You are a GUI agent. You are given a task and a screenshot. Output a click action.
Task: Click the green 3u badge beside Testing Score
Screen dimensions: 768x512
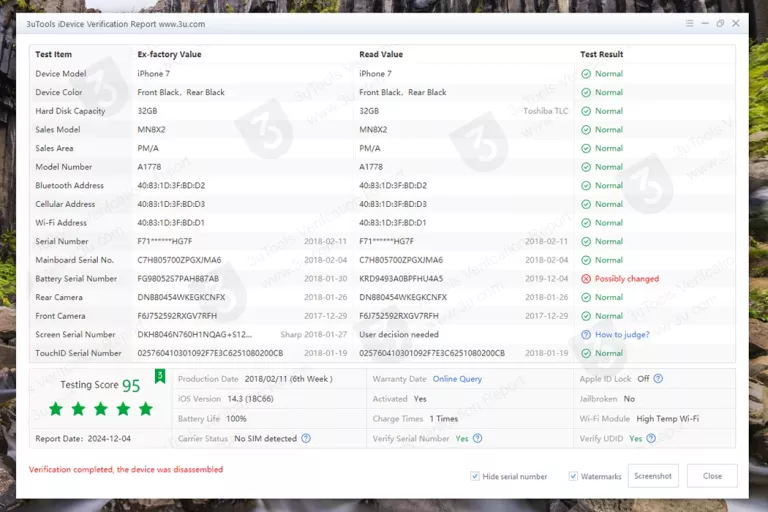160,376
